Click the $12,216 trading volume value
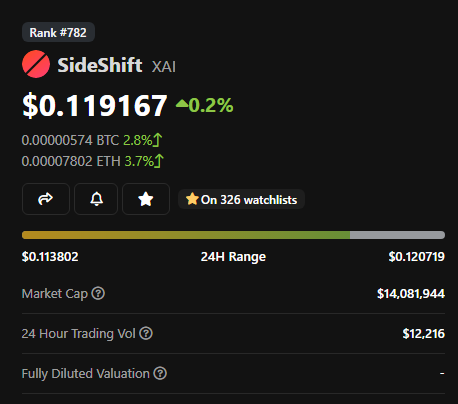458x404 pixels. 424,334
